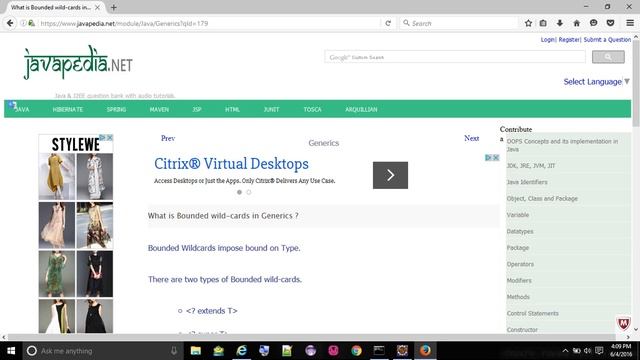The image size is (640, 360).
Task: Close the STYLEWE ad with X icon
Action: point(109,138)
